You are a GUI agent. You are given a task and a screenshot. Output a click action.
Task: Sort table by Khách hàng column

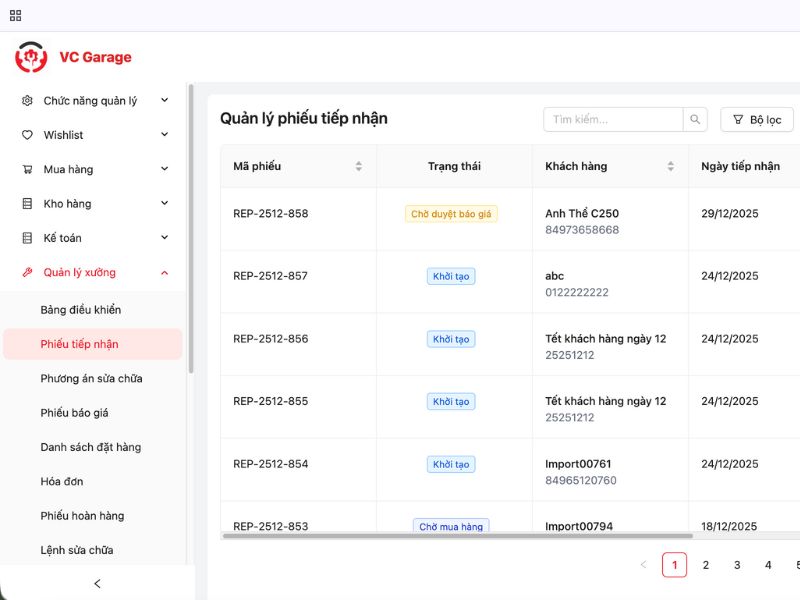[670, 166]
